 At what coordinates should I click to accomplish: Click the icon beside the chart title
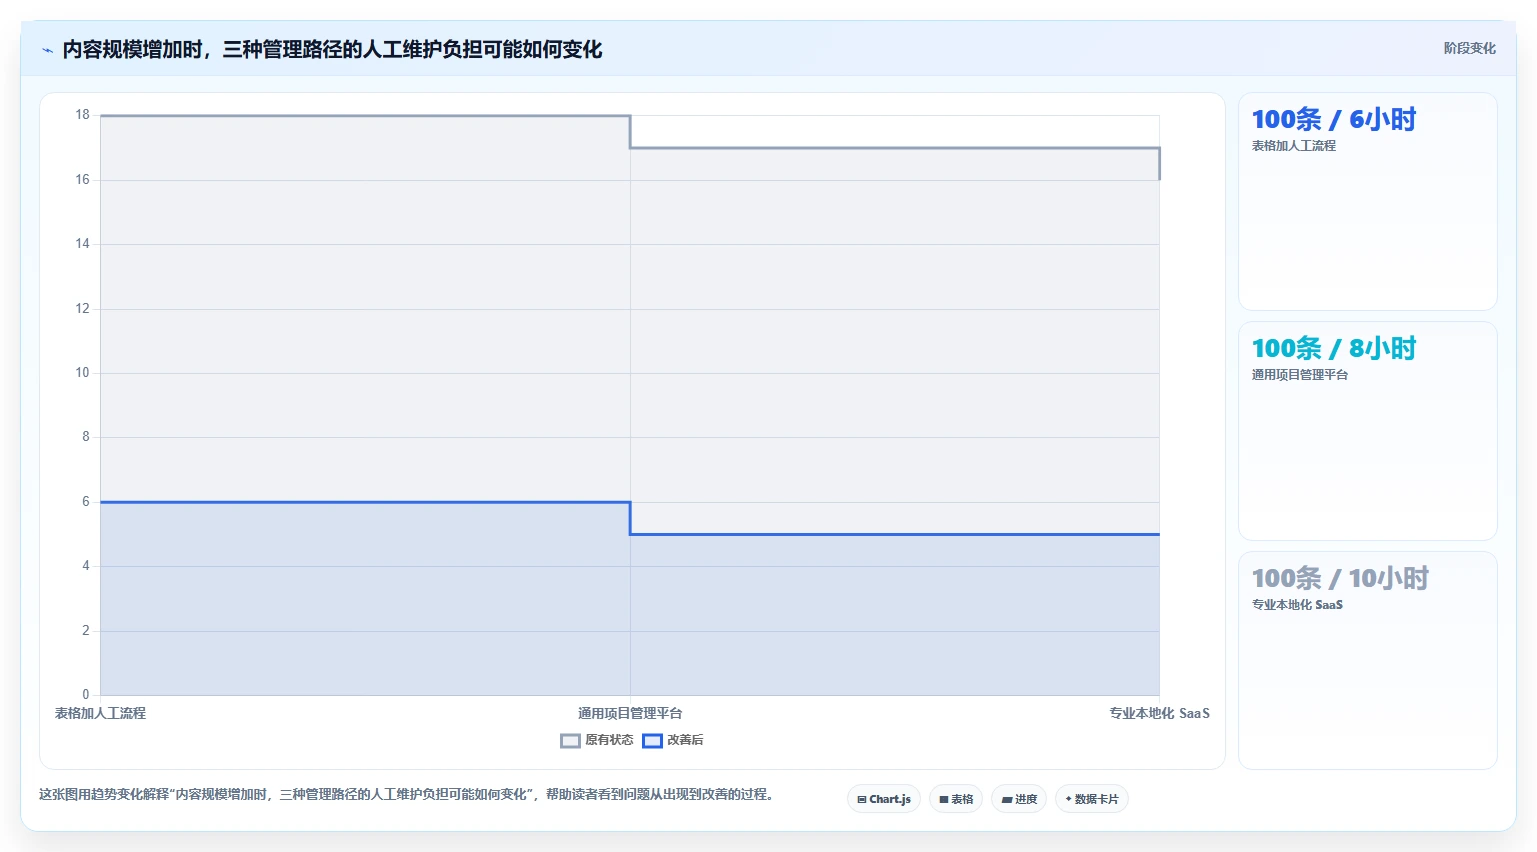[47, 50]
